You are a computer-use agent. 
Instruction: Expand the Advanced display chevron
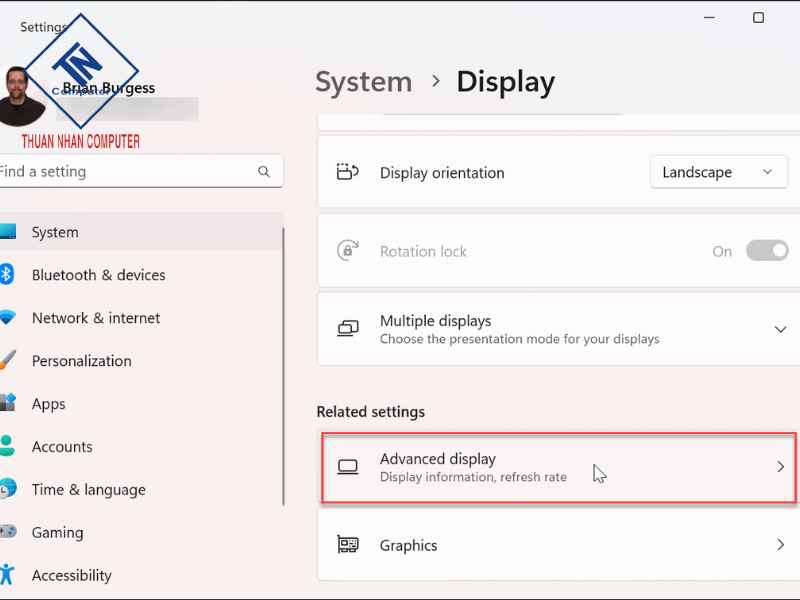tap(782, 466)
